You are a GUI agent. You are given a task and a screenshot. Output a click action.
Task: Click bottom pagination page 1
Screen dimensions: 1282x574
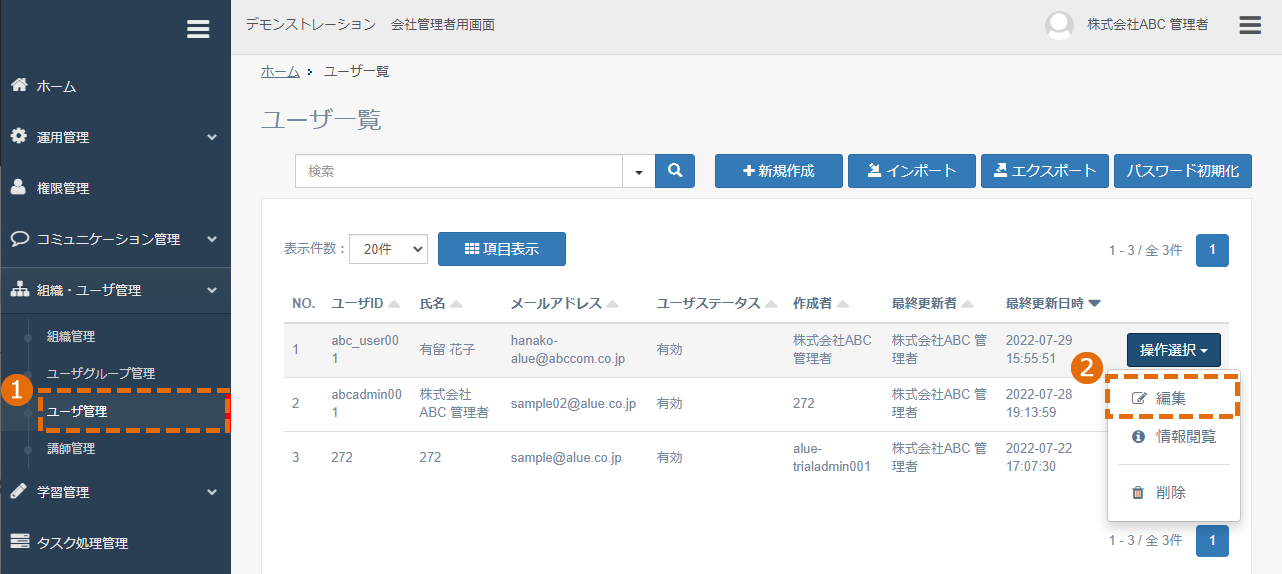(1212, 541)
